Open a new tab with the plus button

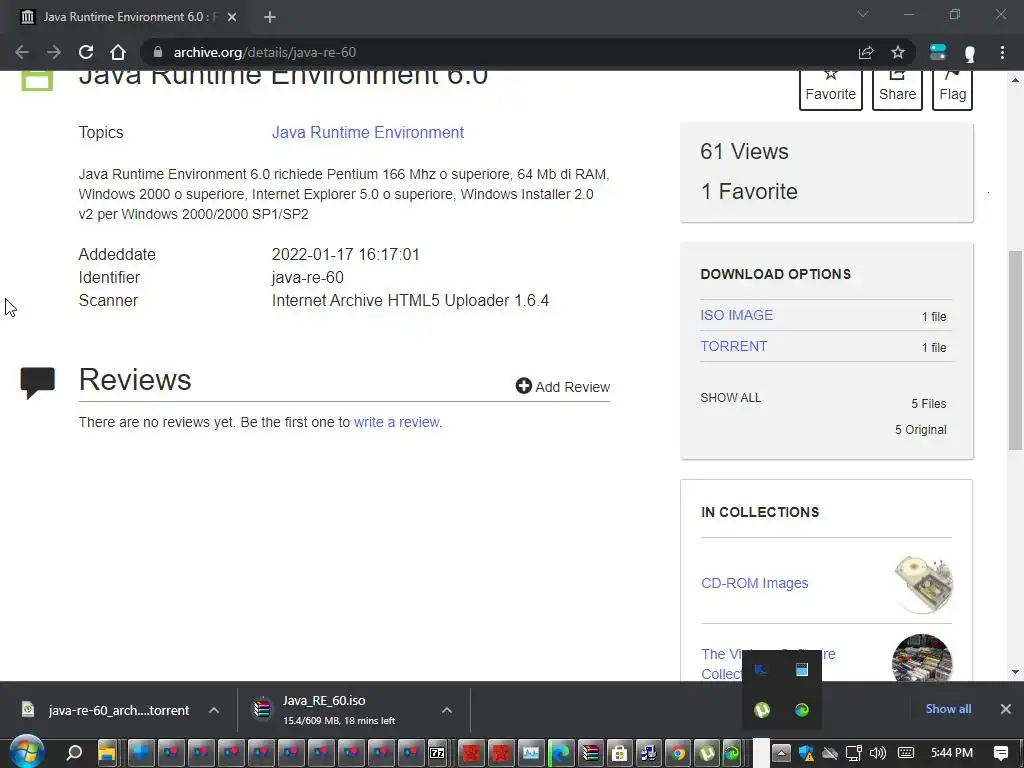coord(270,17)
